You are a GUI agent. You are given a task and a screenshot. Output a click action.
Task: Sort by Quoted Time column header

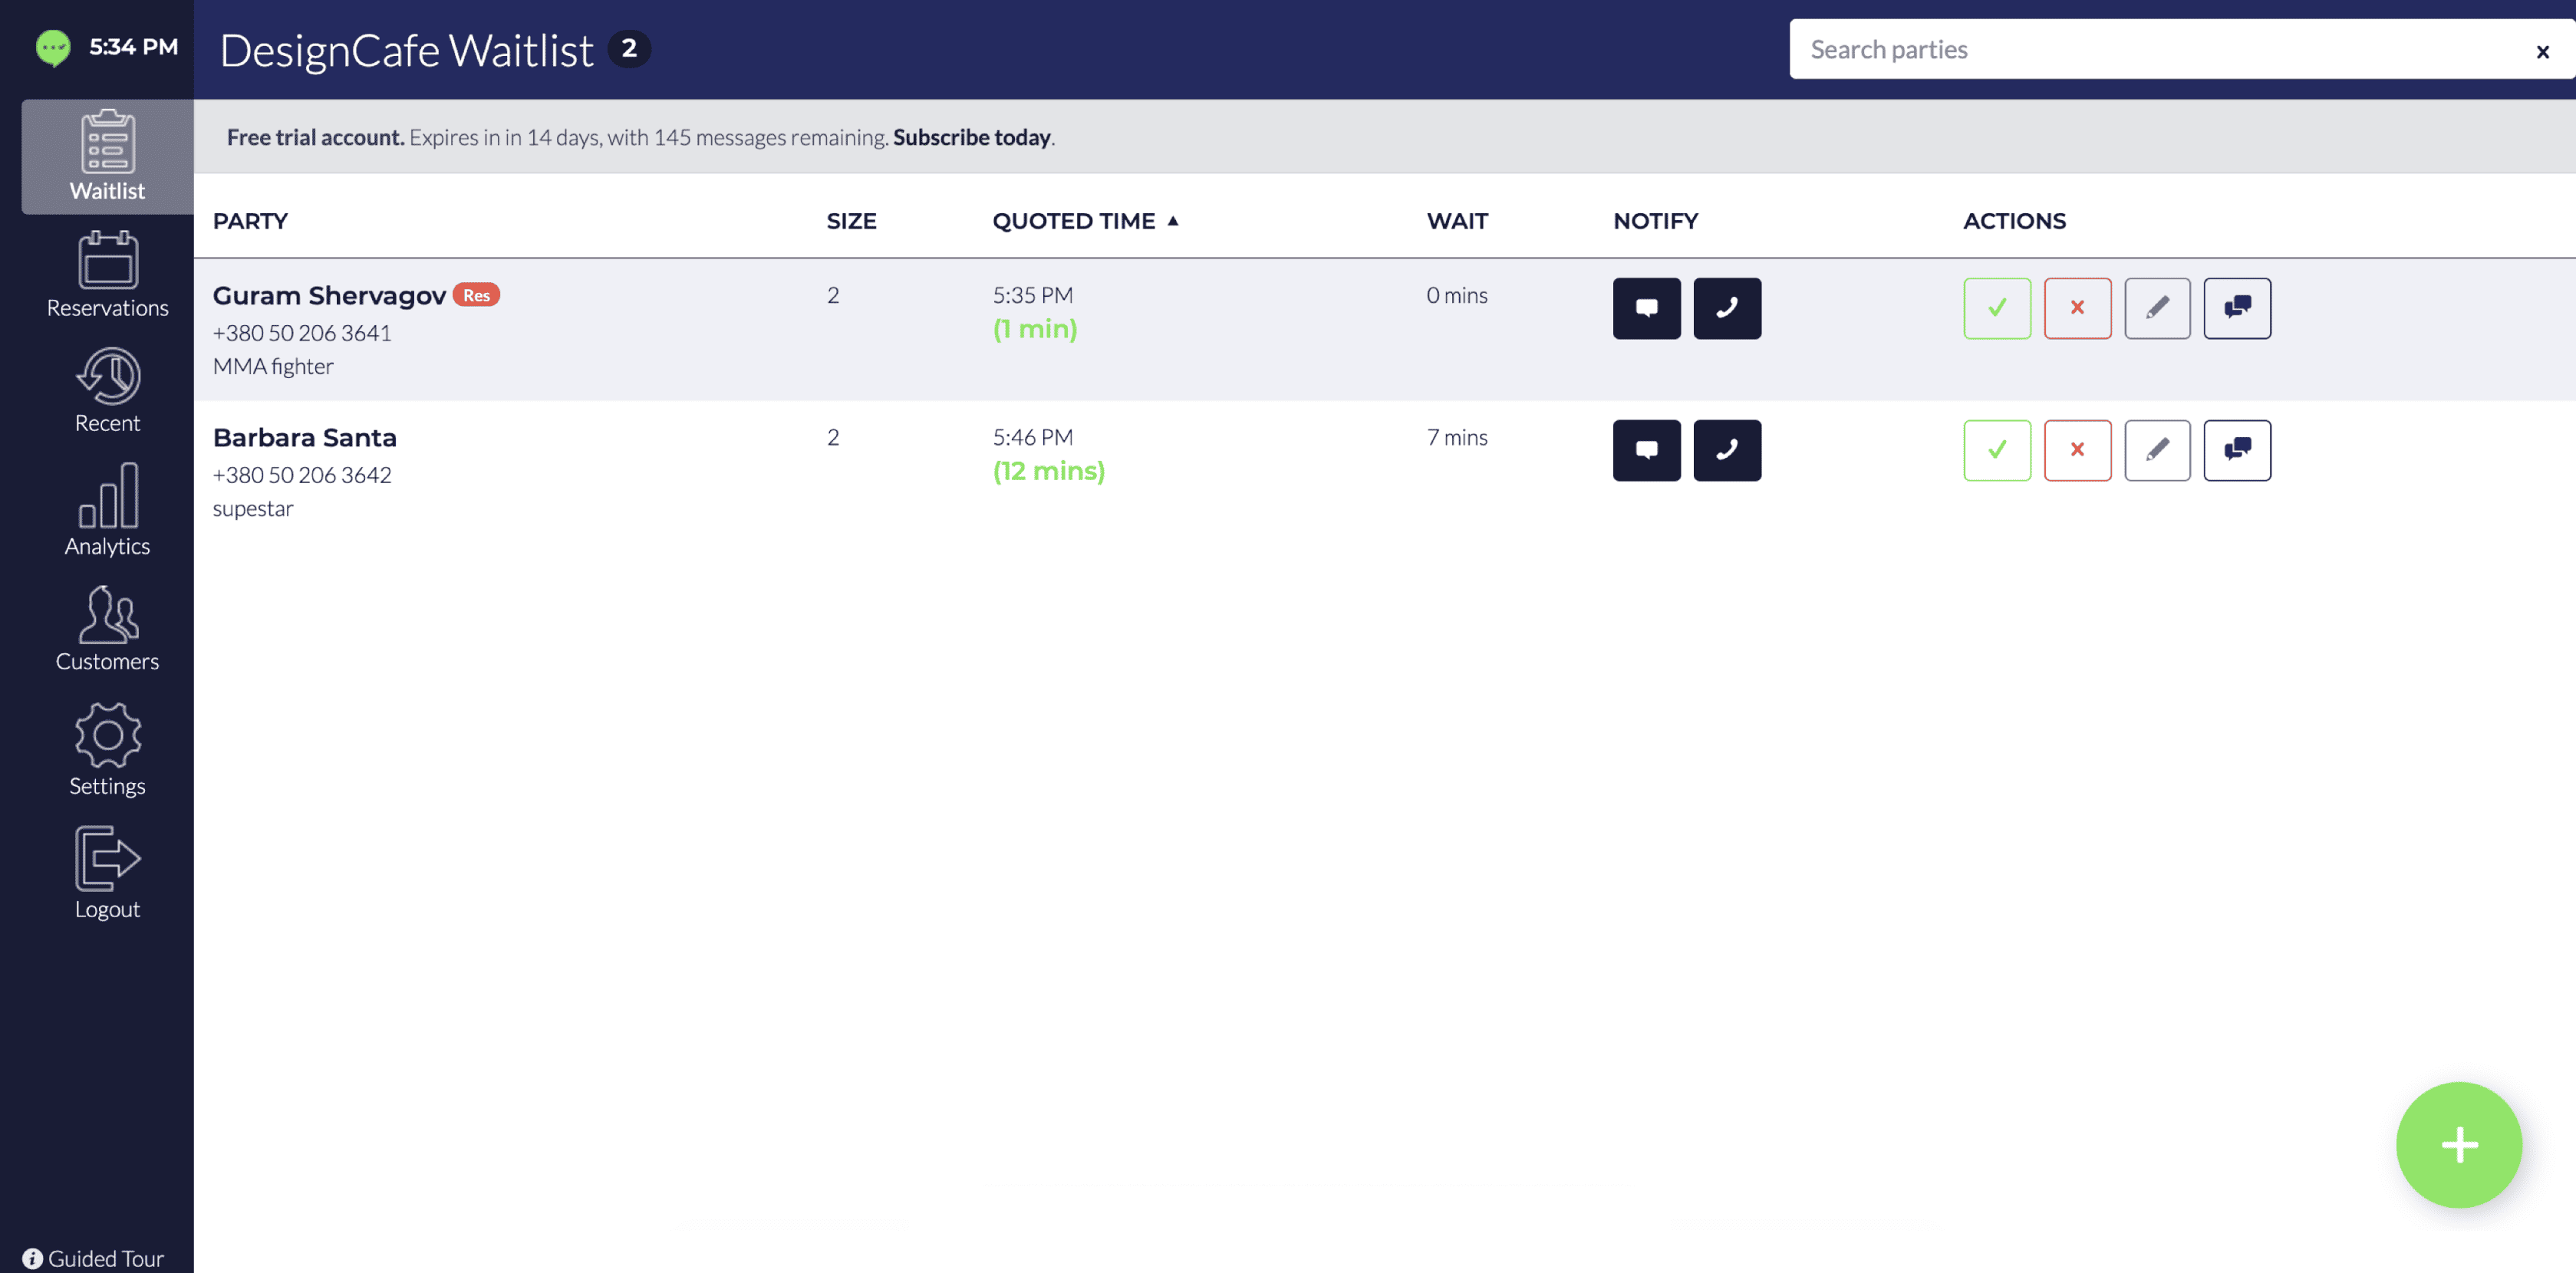(x=1074, y=221)
